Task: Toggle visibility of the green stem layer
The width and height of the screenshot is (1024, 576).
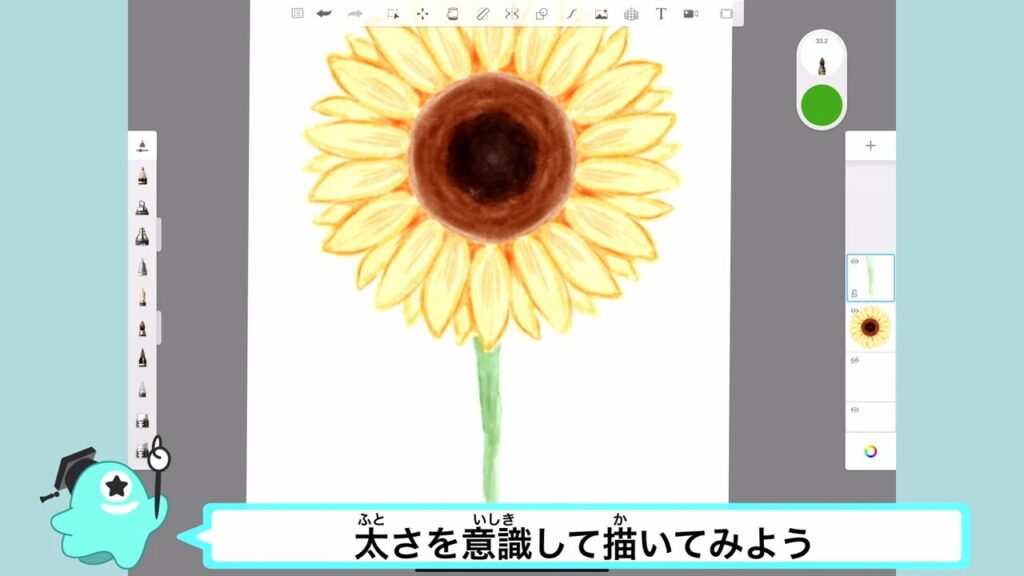Action: (854, 262)
